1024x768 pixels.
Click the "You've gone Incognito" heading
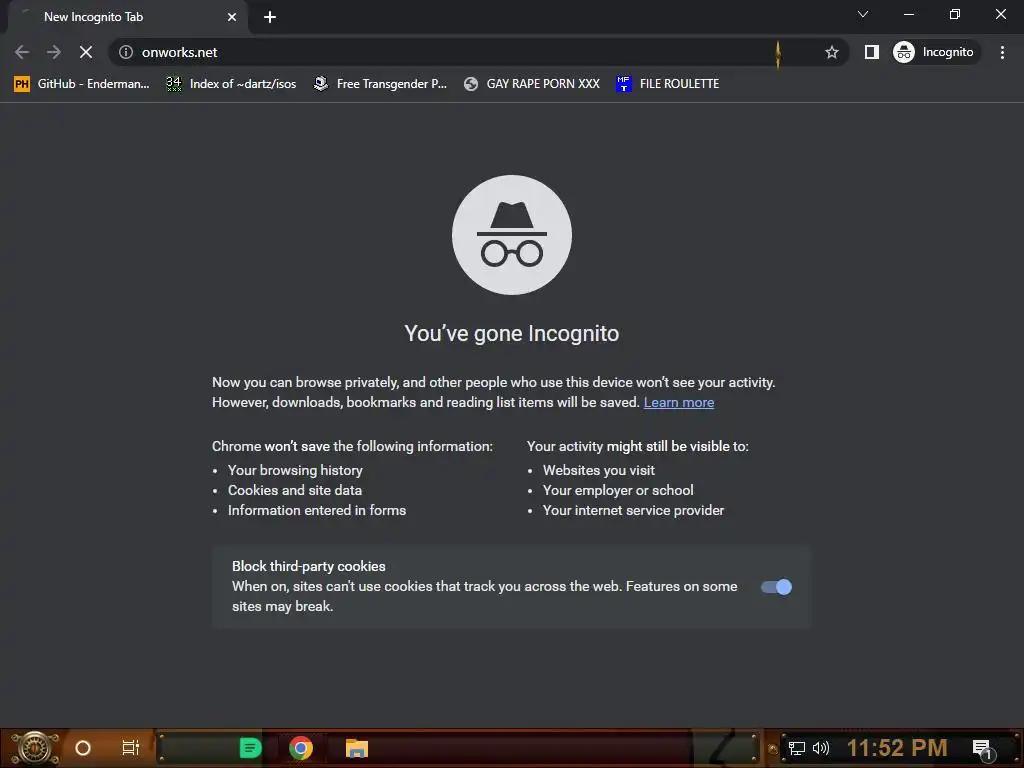pos(511,333)
